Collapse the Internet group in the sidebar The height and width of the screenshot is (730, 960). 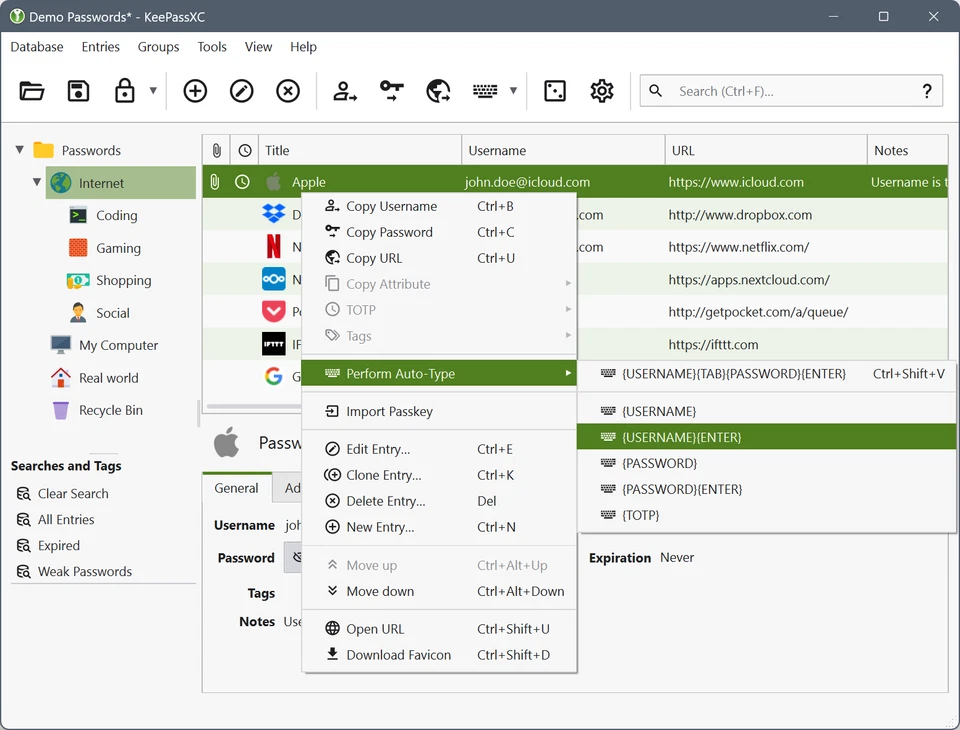click(x=37, y=182)
